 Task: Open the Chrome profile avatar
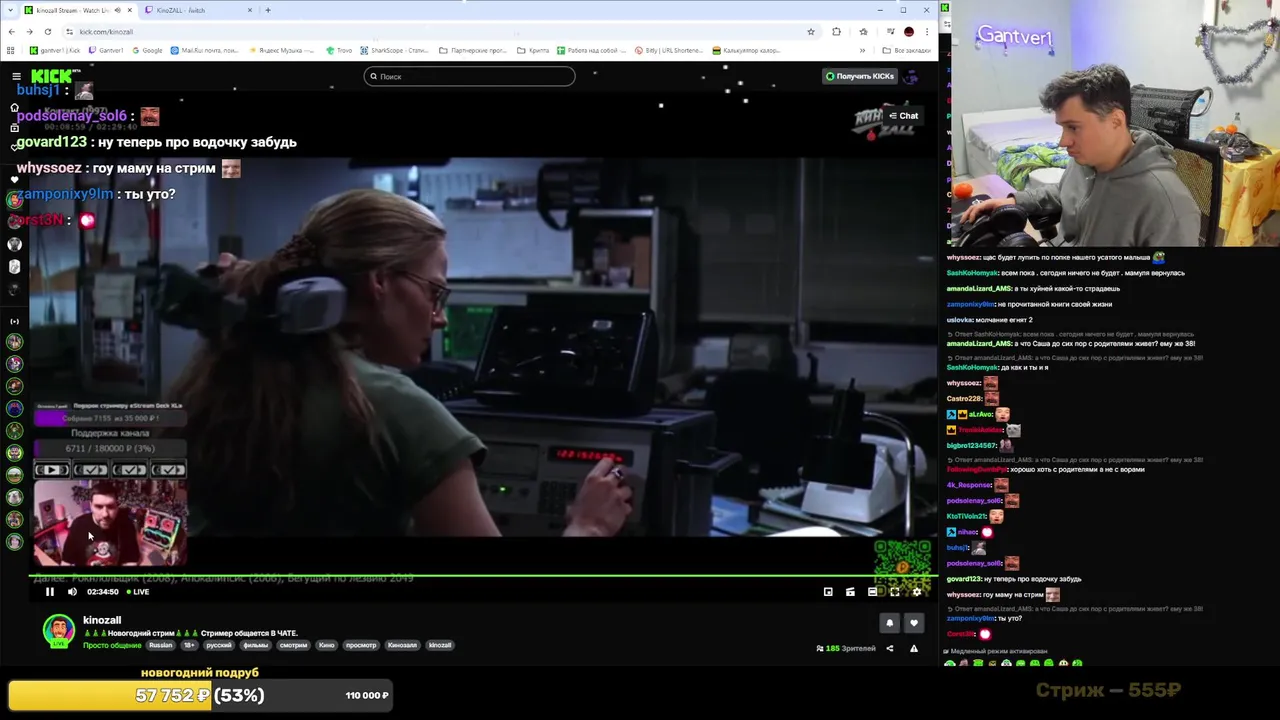pos(908,32)
